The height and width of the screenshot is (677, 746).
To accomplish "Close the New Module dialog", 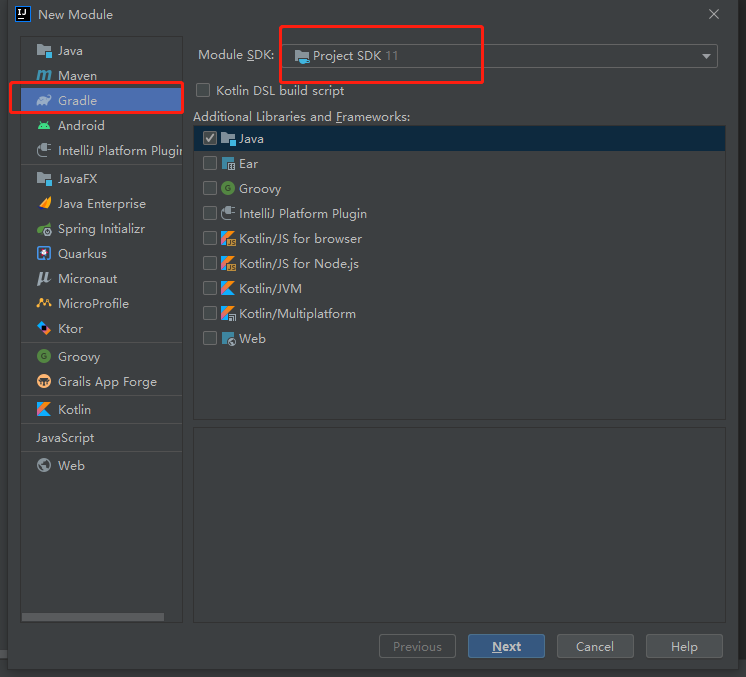I will [x=714, y=14].
